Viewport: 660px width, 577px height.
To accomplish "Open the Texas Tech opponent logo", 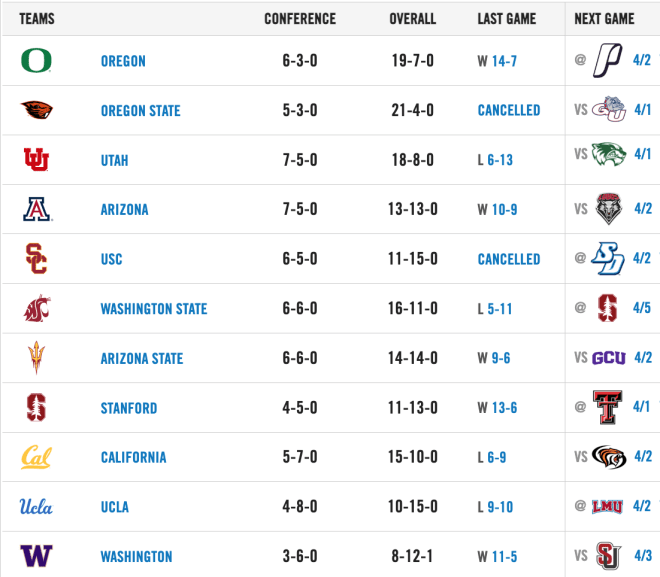I will tap(607, 407).
